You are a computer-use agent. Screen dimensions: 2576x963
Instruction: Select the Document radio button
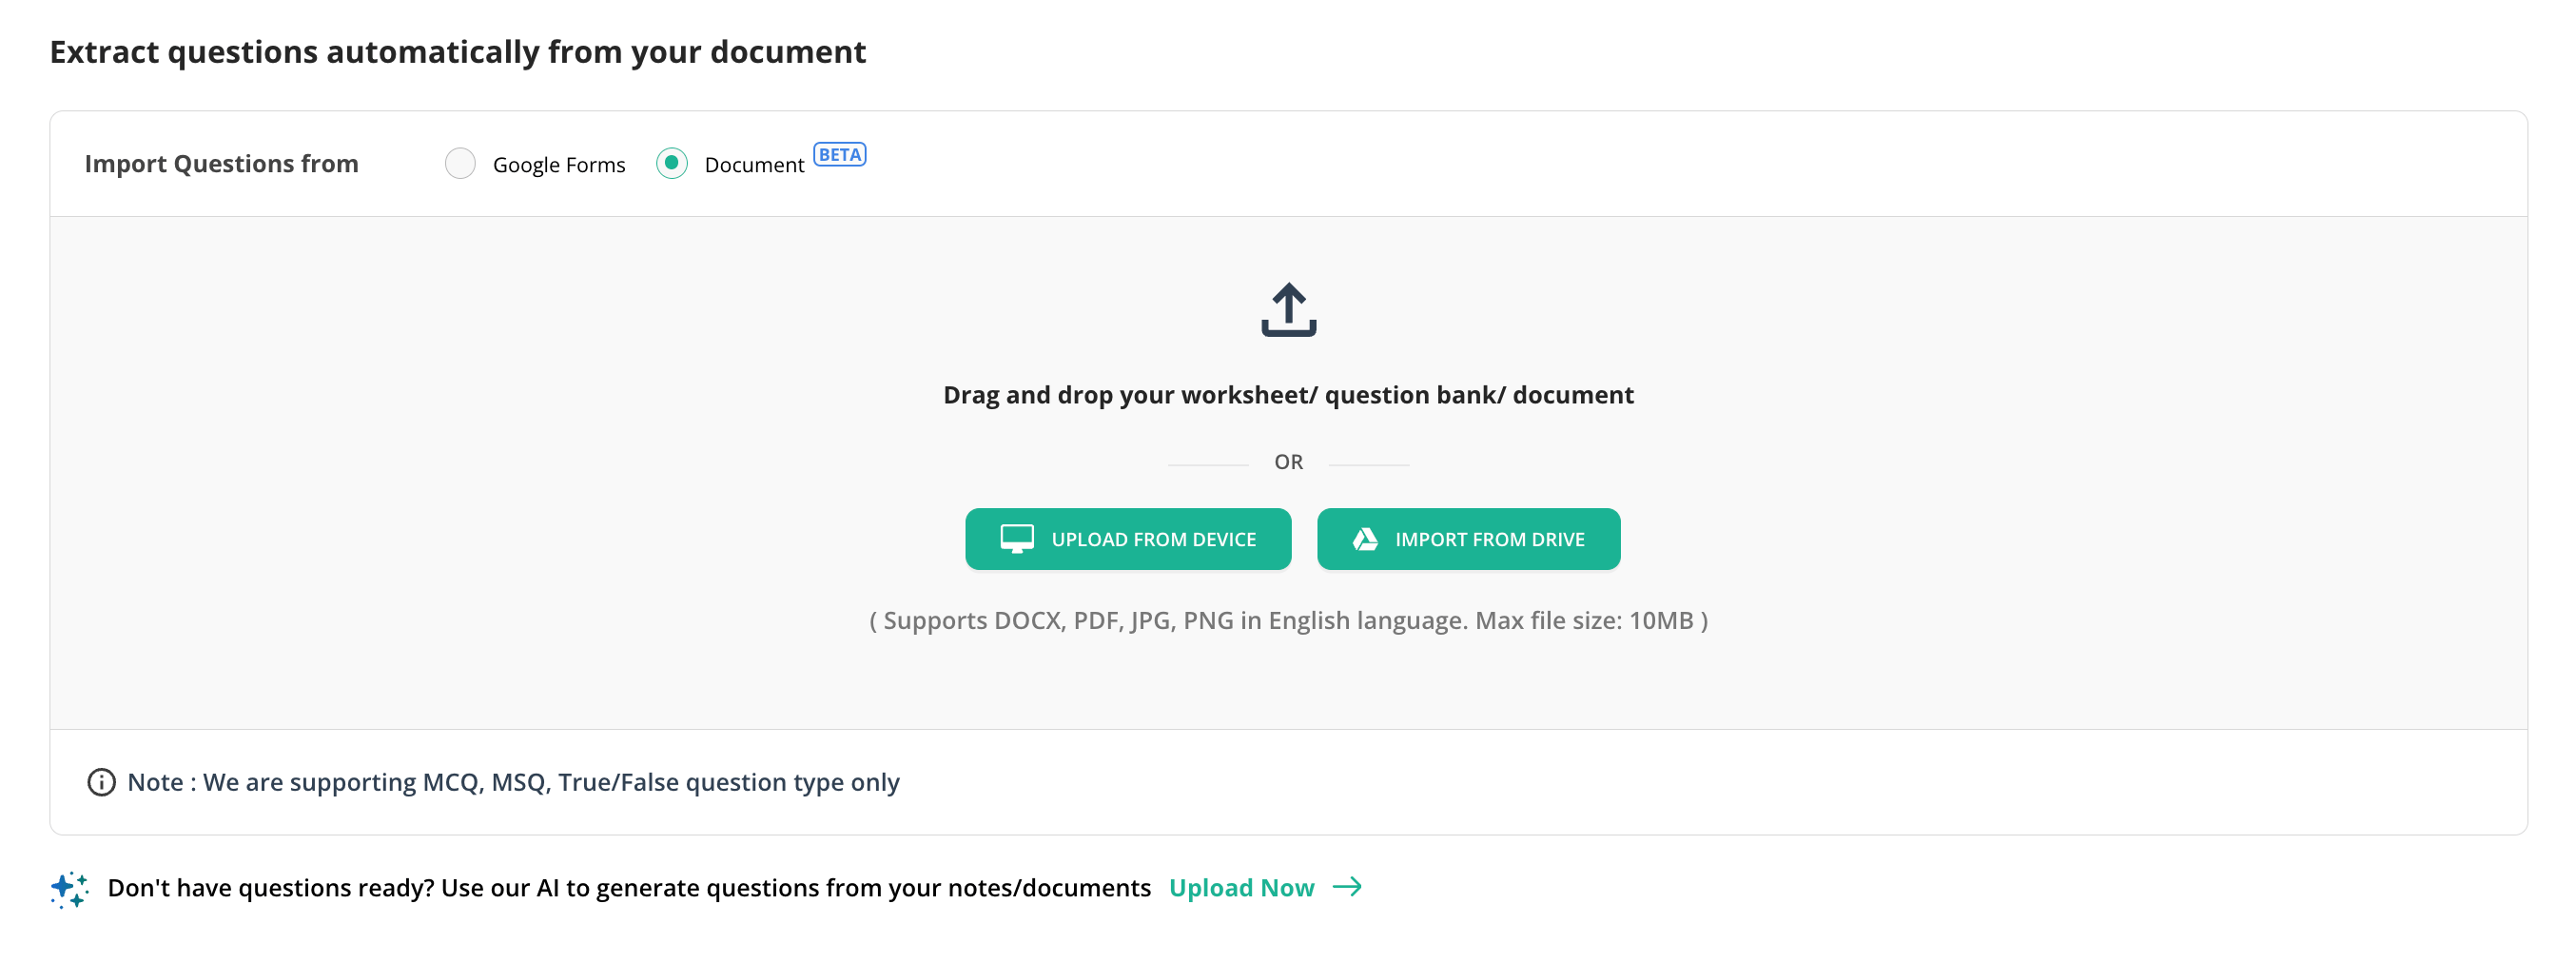(x=671, y=163)
